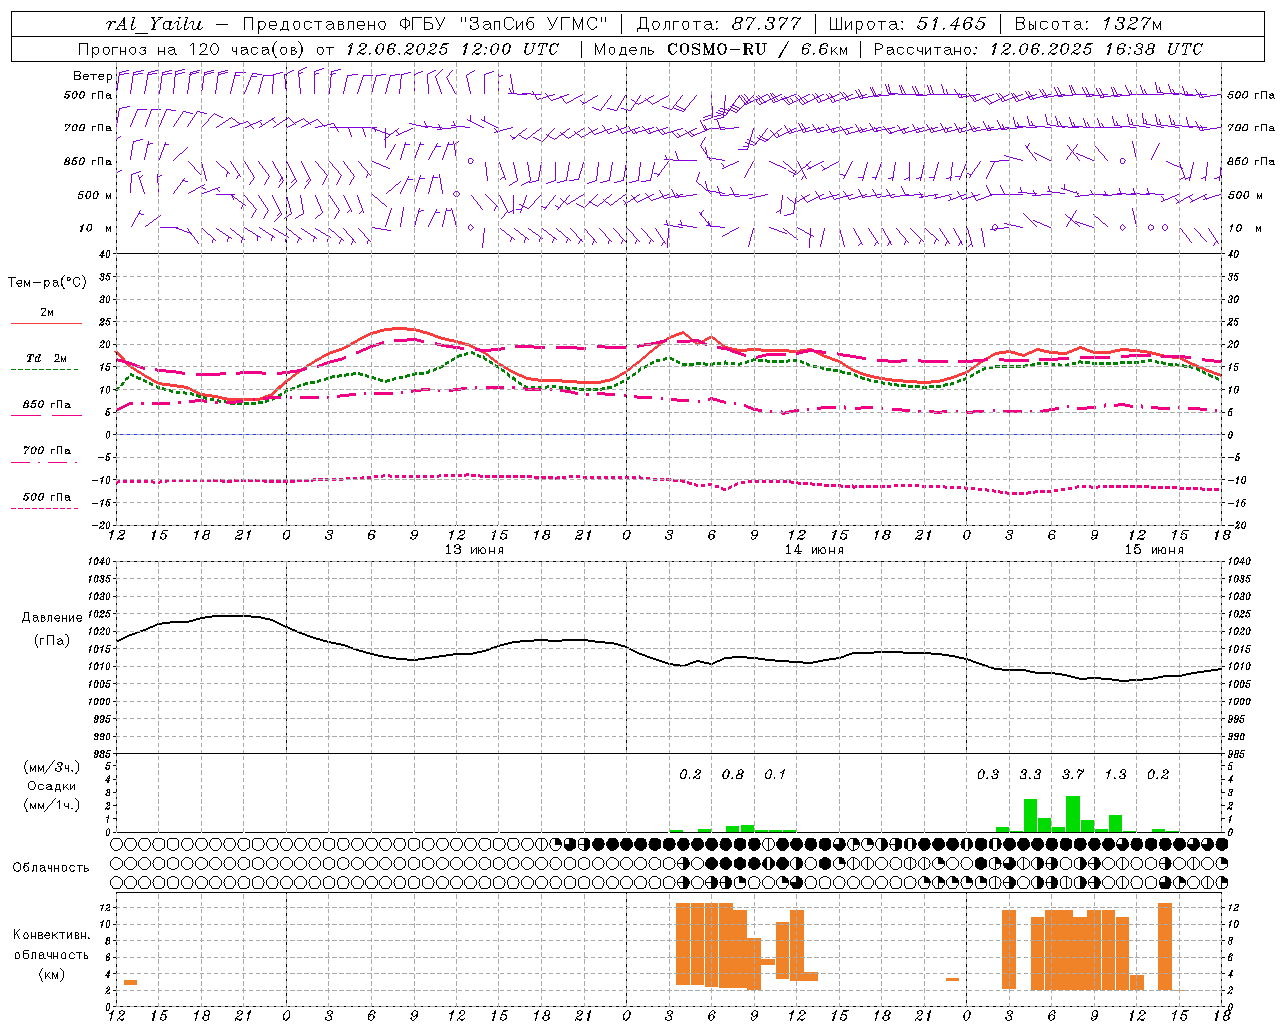Click the 14 июня date label

pos(814,550)
